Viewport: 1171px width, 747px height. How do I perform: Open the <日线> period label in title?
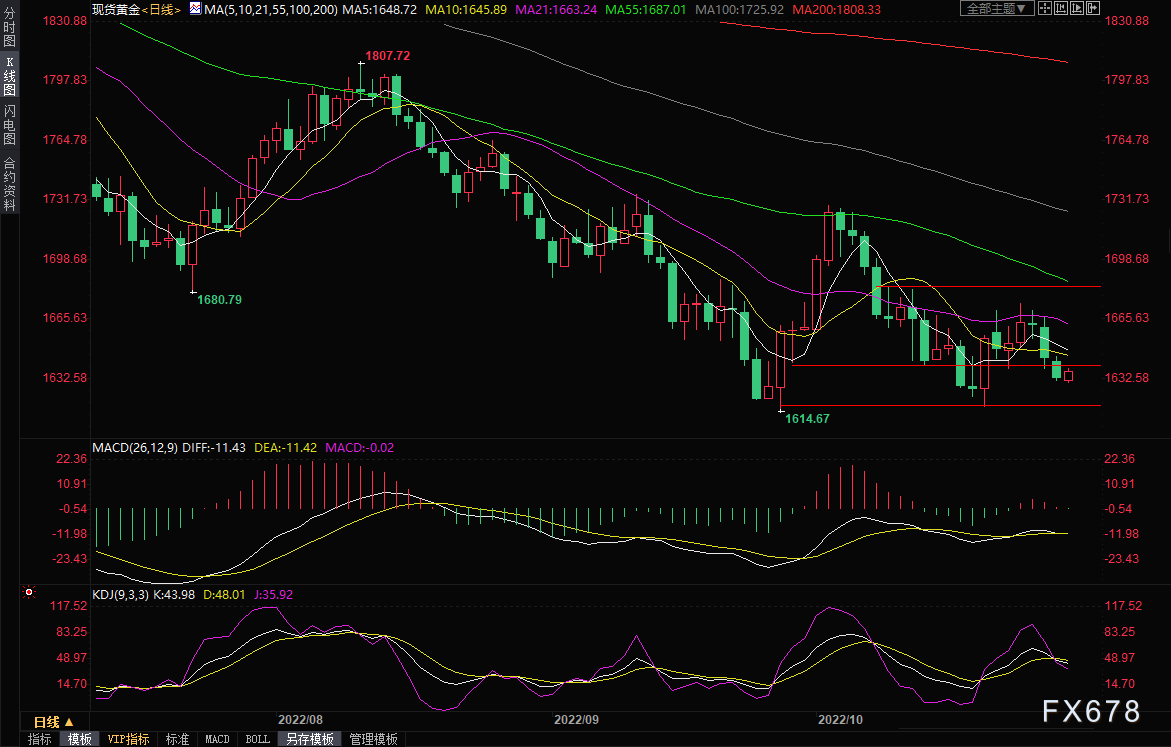161,9
